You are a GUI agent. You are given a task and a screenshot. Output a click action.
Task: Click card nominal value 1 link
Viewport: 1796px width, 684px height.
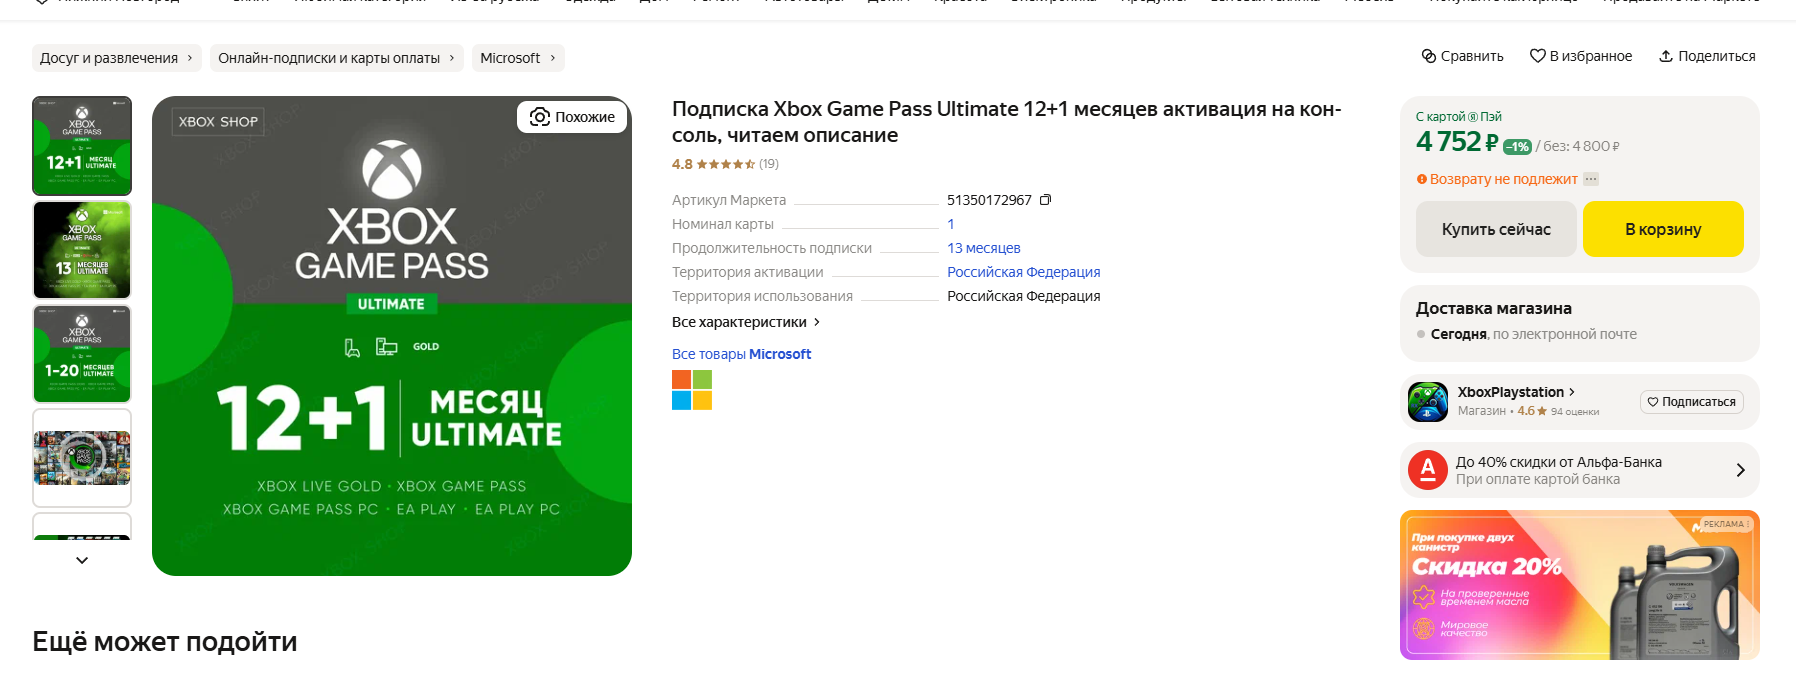click(x=951, y=224)
